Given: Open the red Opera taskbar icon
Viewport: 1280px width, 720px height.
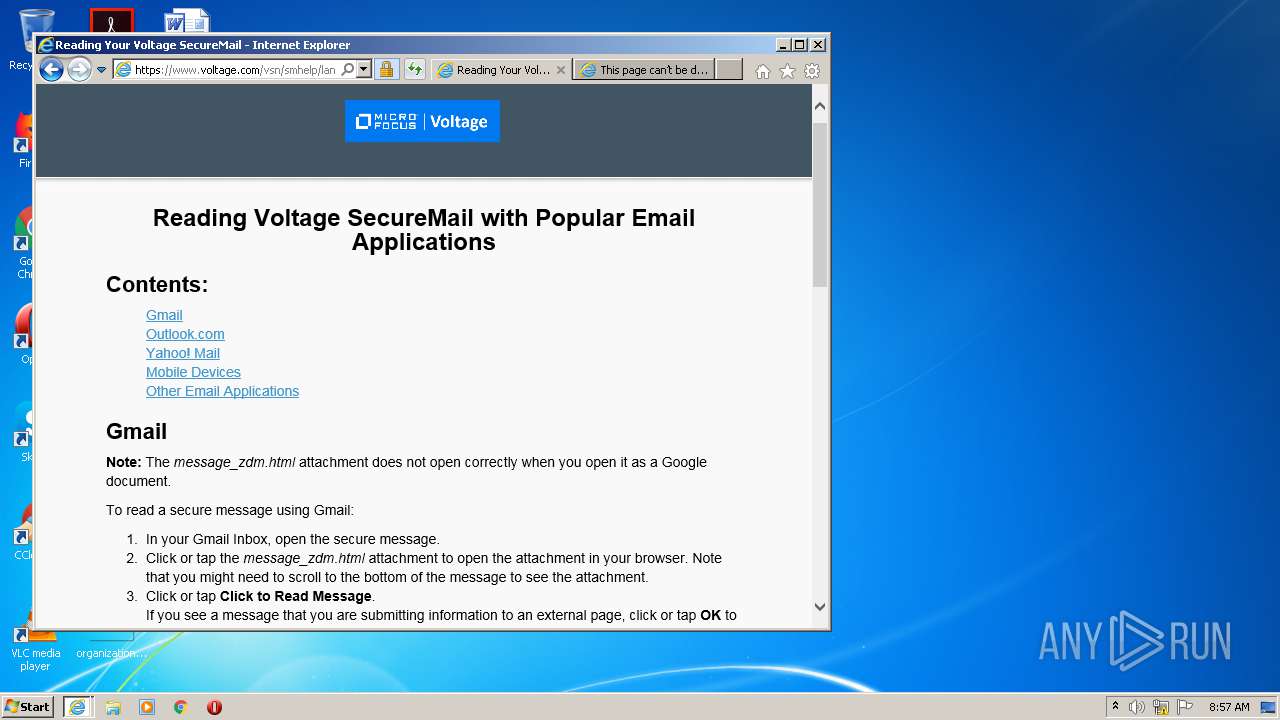Looking at the screenshot, I should point(214,707).
